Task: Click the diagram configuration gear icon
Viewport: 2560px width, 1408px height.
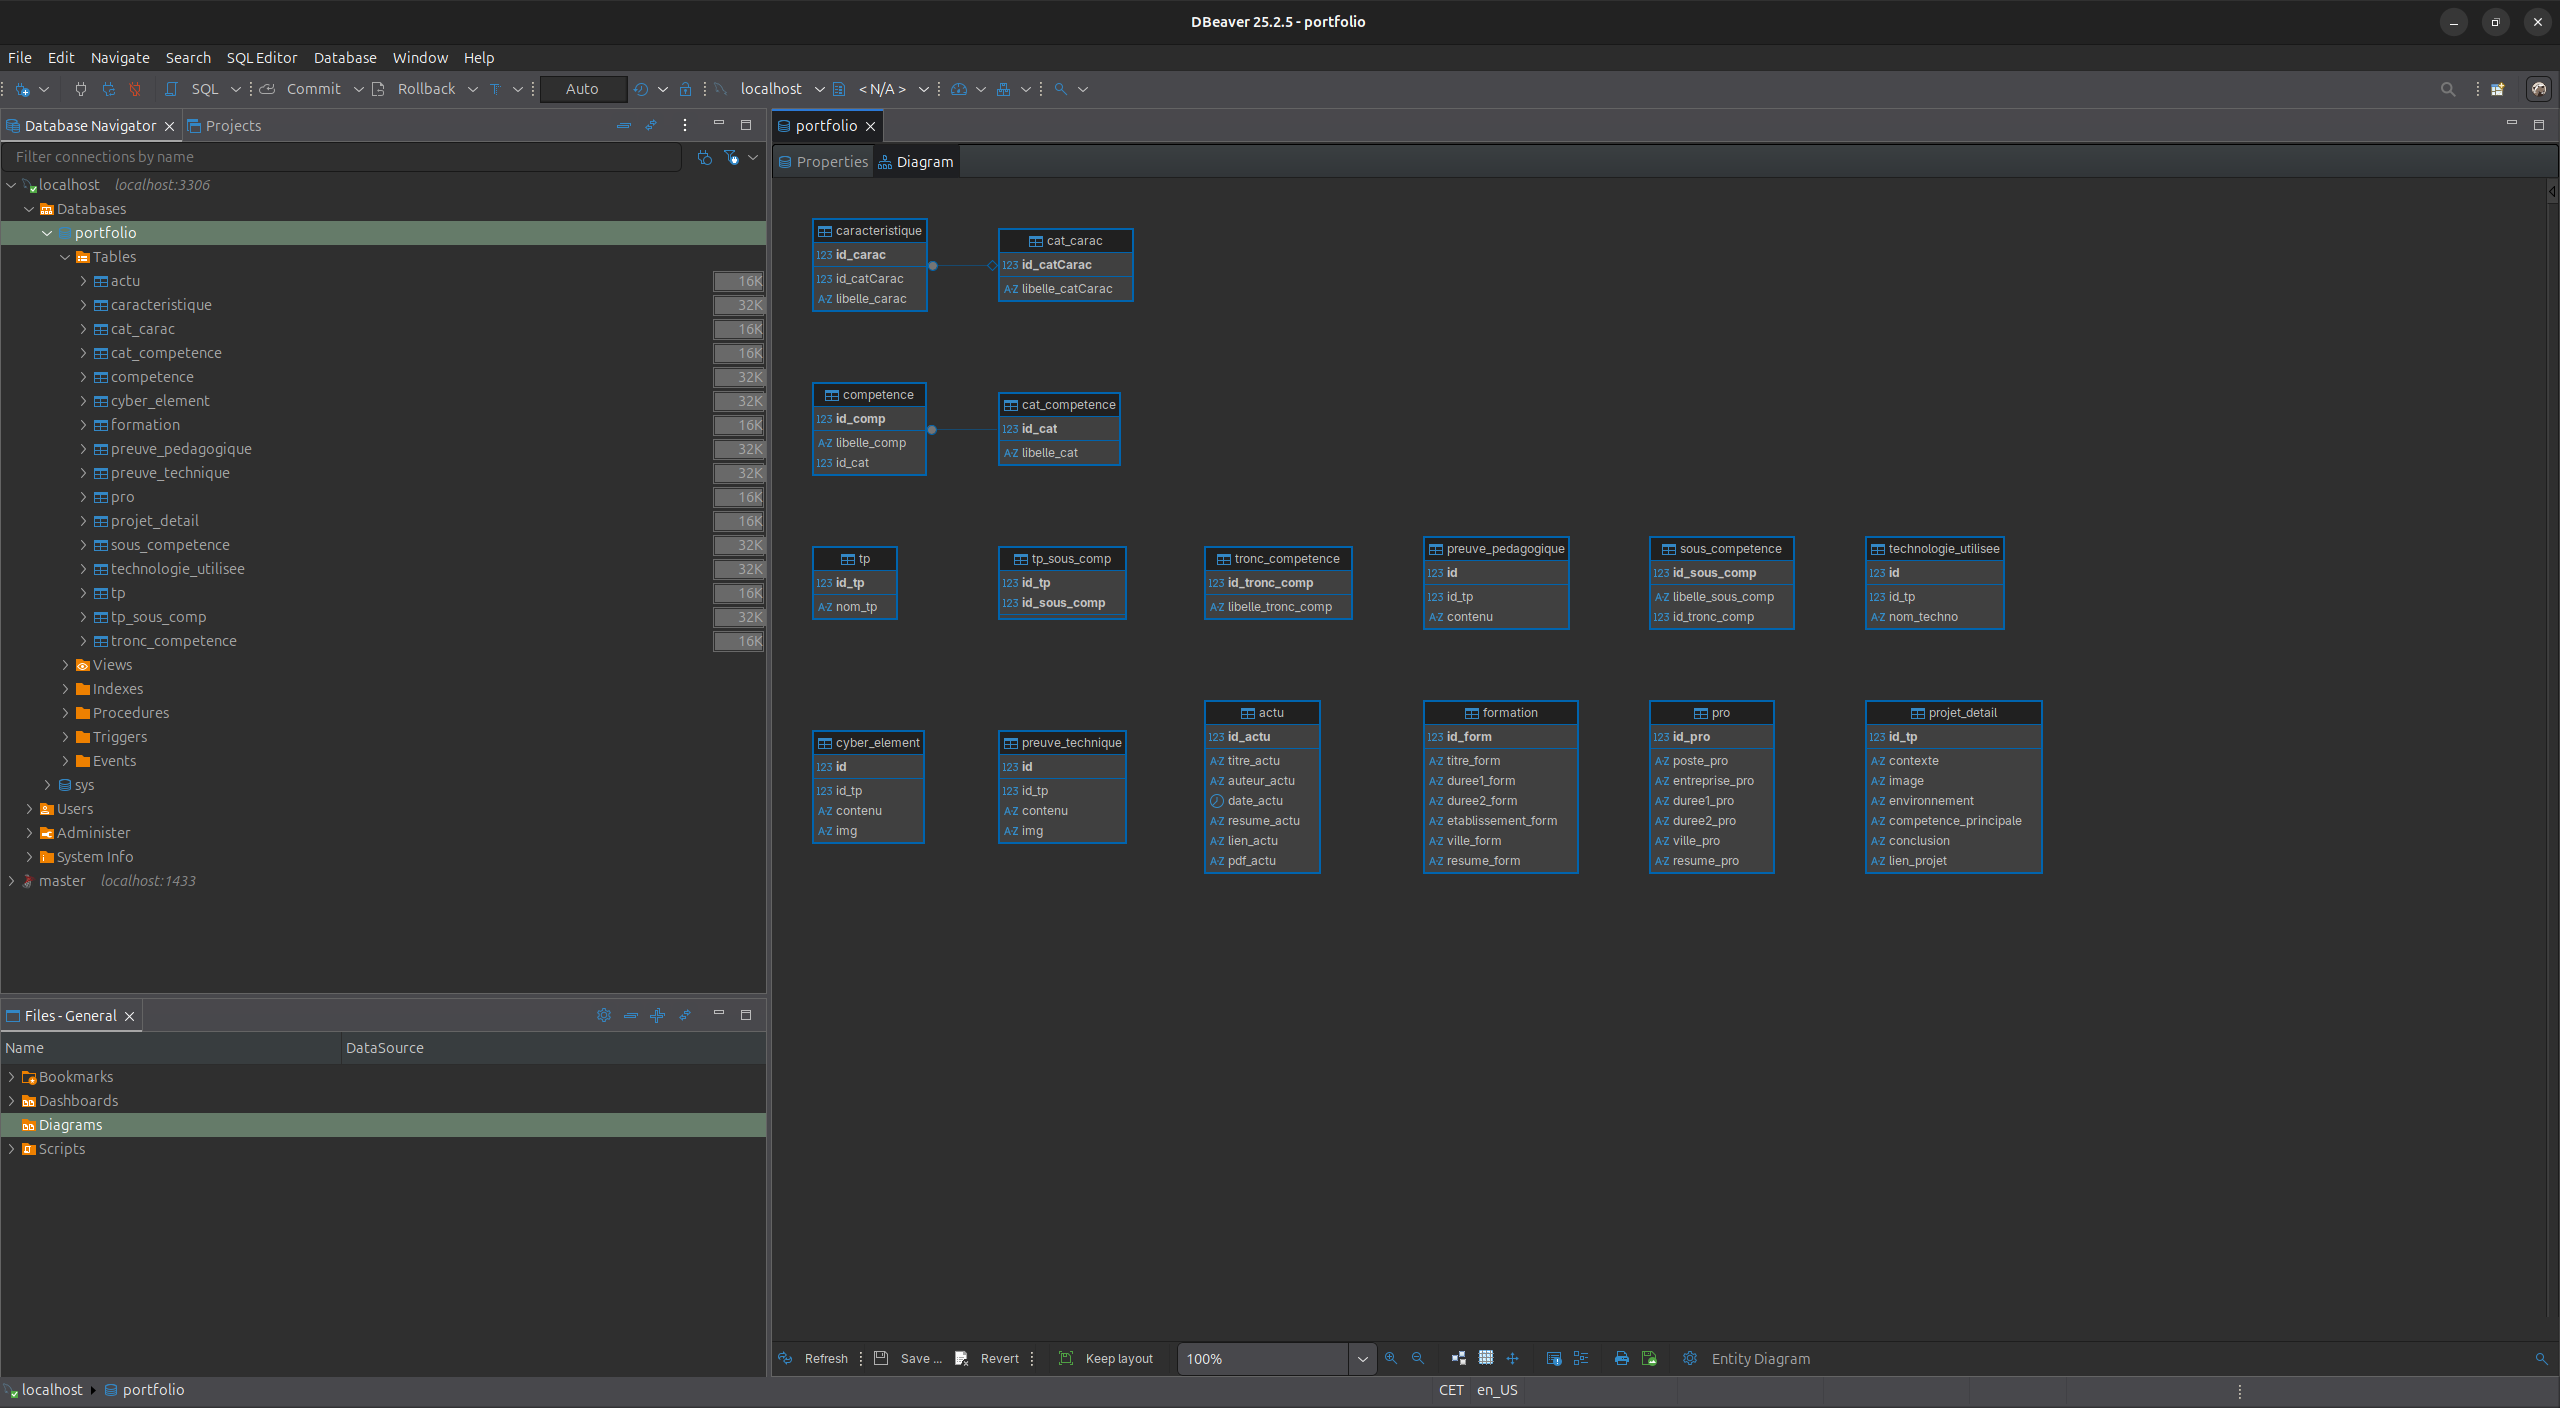Action: tap(1689, 1358)
